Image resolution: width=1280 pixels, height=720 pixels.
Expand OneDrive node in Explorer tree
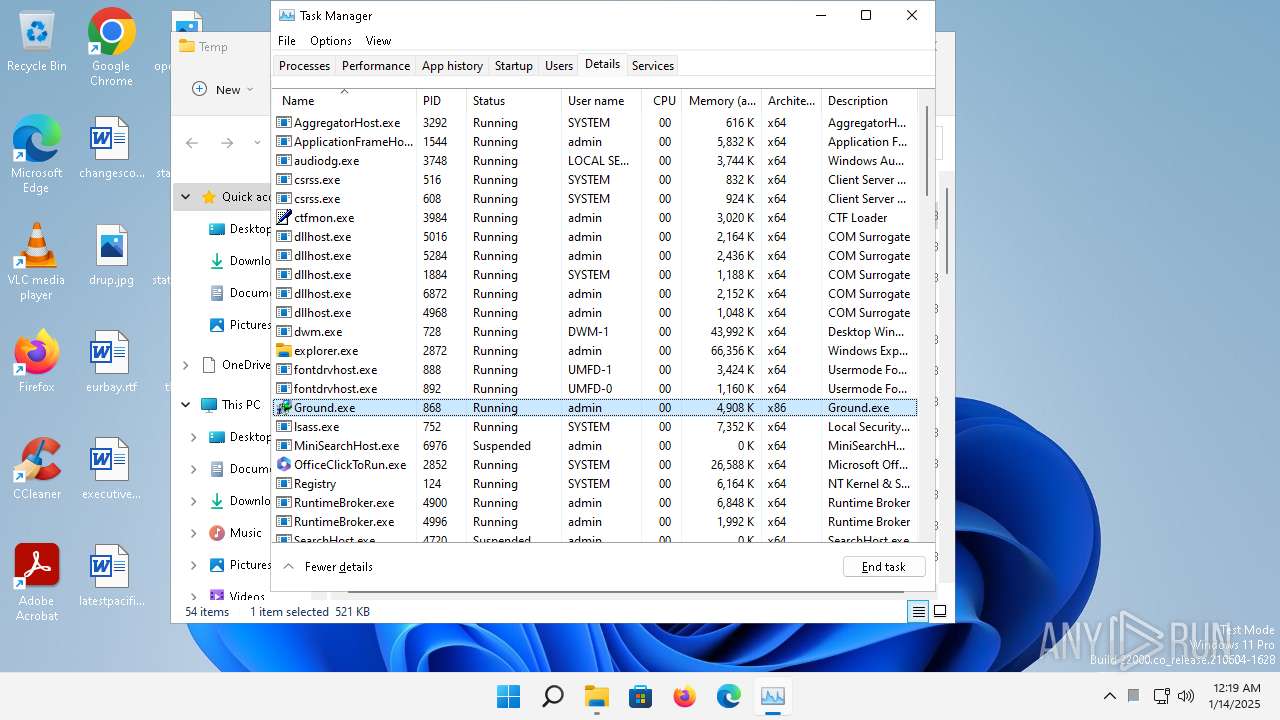coord(185,365)
